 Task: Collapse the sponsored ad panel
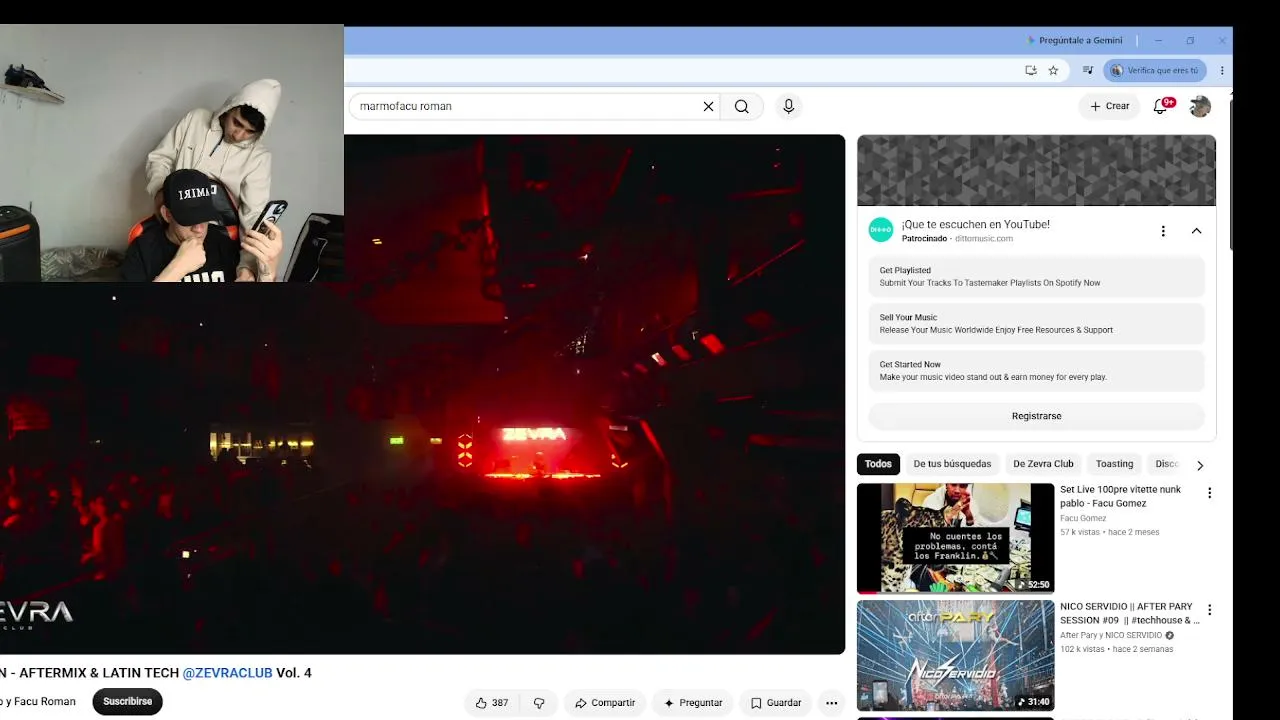tap(1196, 231)
